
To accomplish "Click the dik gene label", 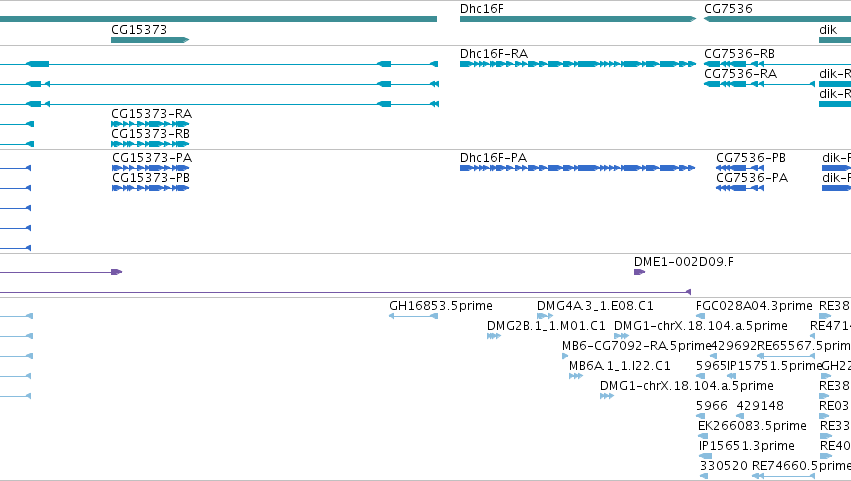I will (828, 30).
